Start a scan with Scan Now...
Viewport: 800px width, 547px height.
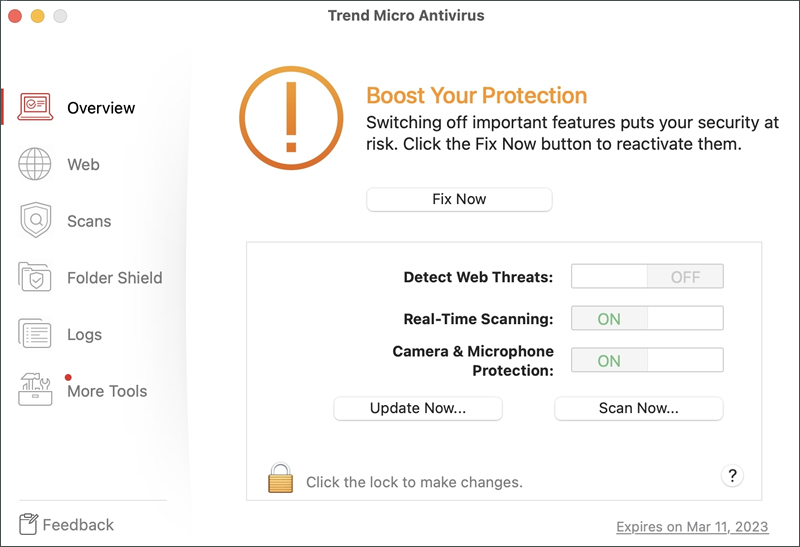639,408
